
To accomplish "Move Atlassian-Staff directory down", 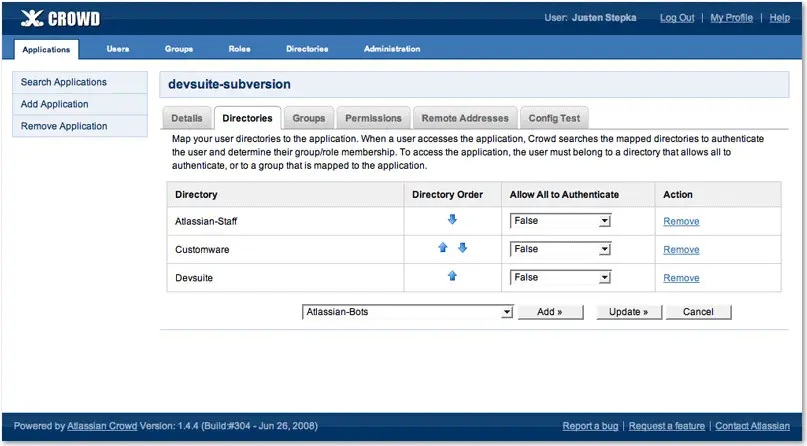I will click(452, 220).
